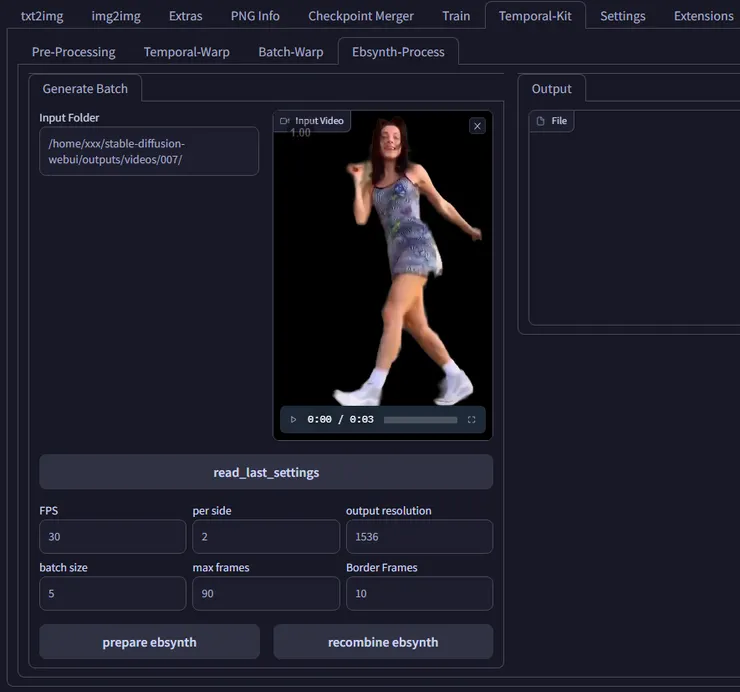
Task: Switch to the Extensions tab
Action: click(x=703, y=16)
